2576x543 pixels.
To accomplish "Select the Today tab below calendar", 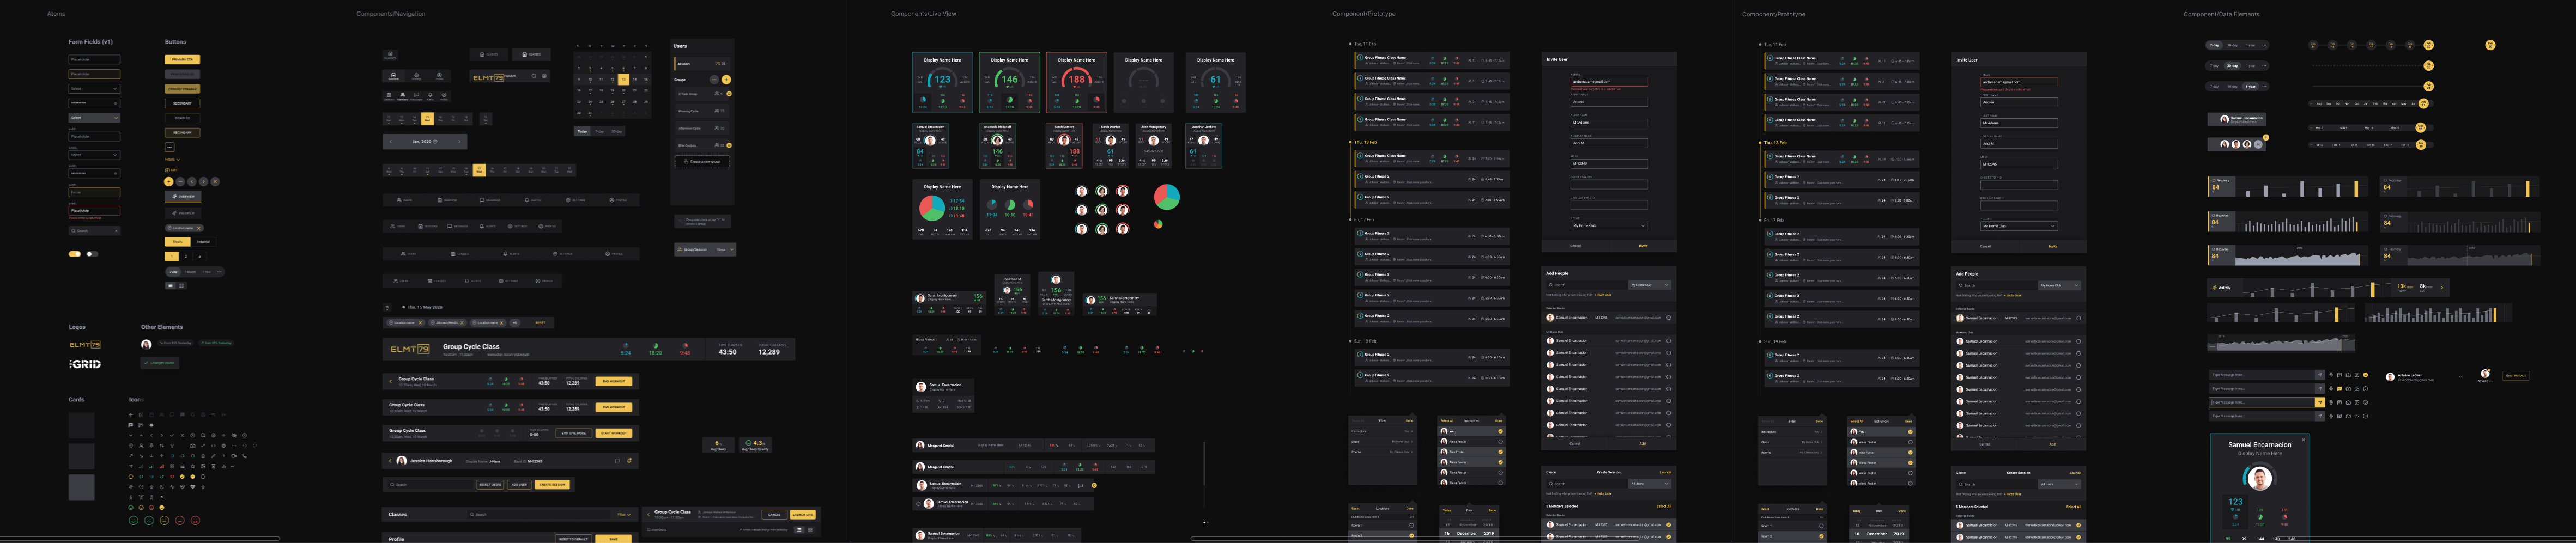I will click(582, 131).
